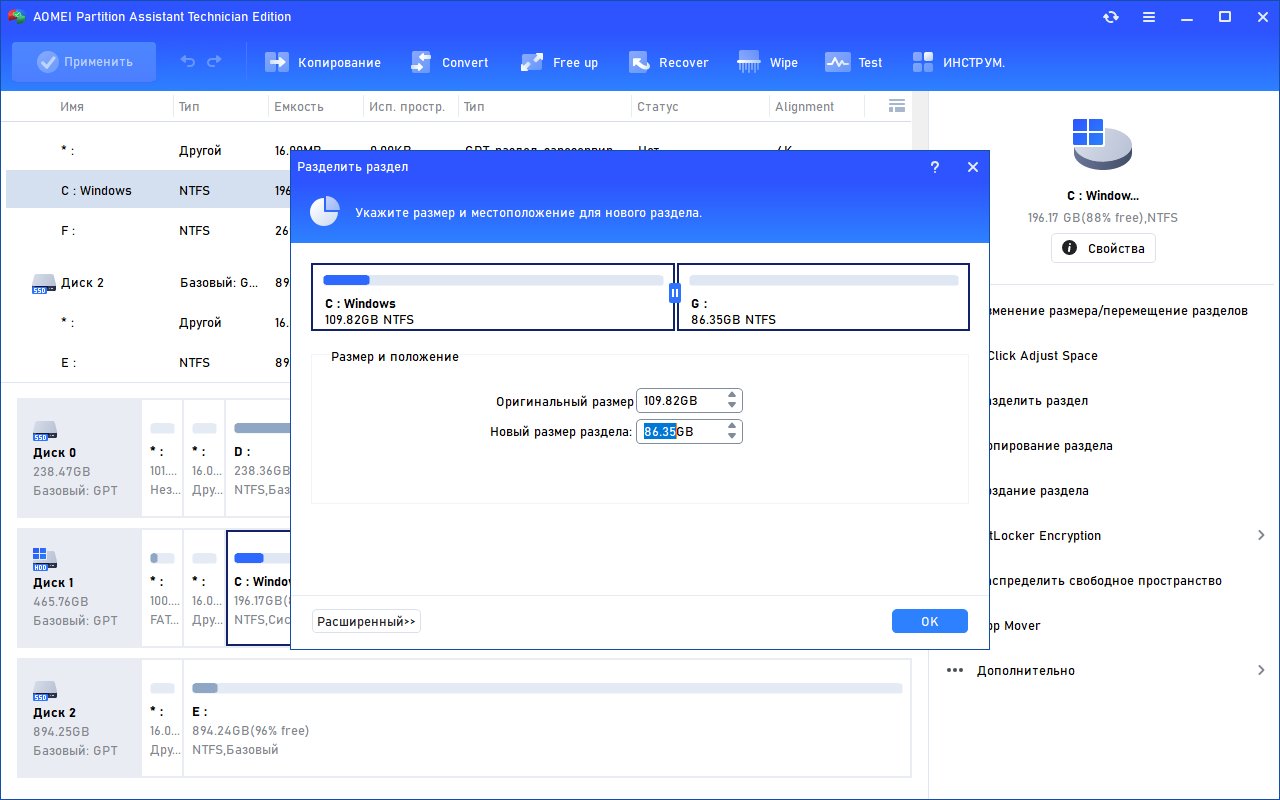Select the Free up tool
The image size is (1280, 800).
point(559,62)
